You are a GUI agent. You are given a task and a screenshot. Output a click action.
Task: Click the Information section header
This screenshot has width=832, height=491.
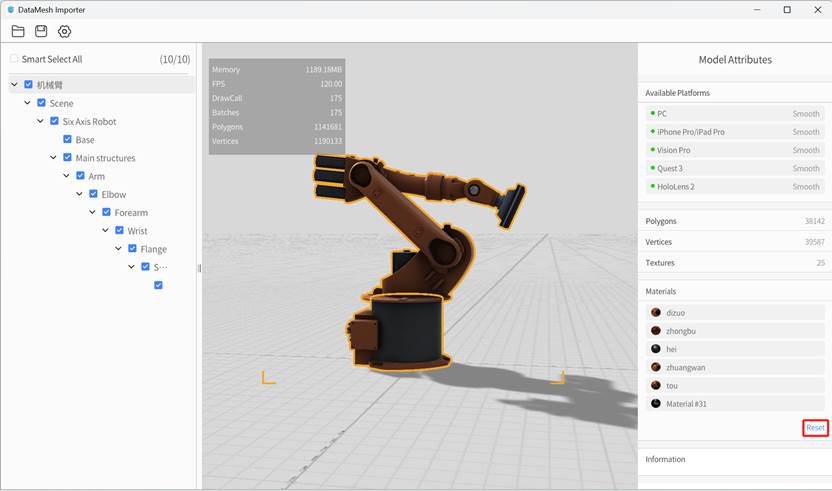[665, 459]
